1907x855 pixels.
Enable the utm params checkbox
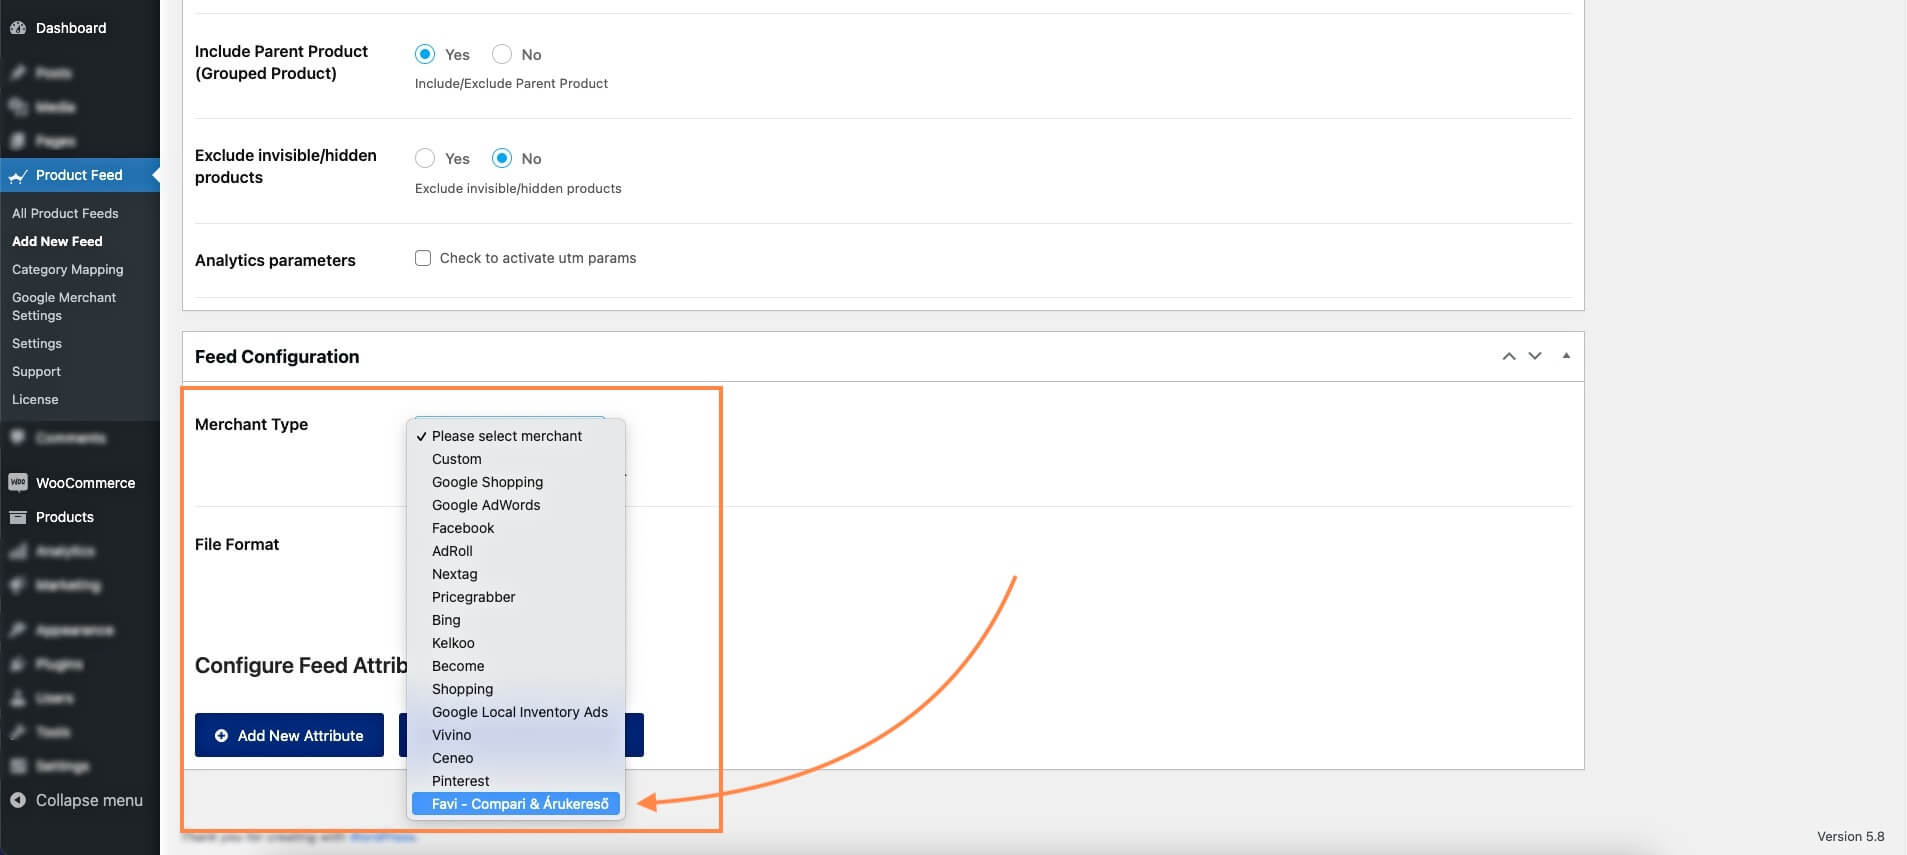pyautogui.click(x=423, y=258)
